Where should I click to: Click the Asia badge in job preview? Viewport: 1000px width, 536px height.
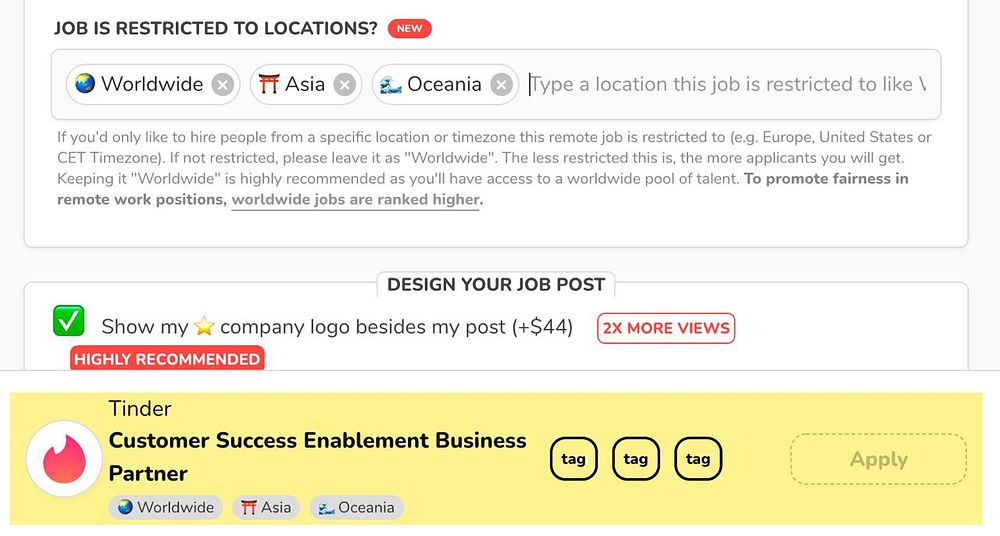pyautogui.click(x=266, y=507)
